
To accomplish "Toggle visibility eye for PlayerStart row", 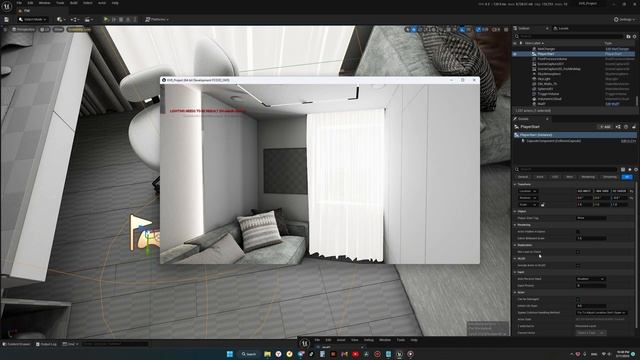I will click(x=515, y=54).
